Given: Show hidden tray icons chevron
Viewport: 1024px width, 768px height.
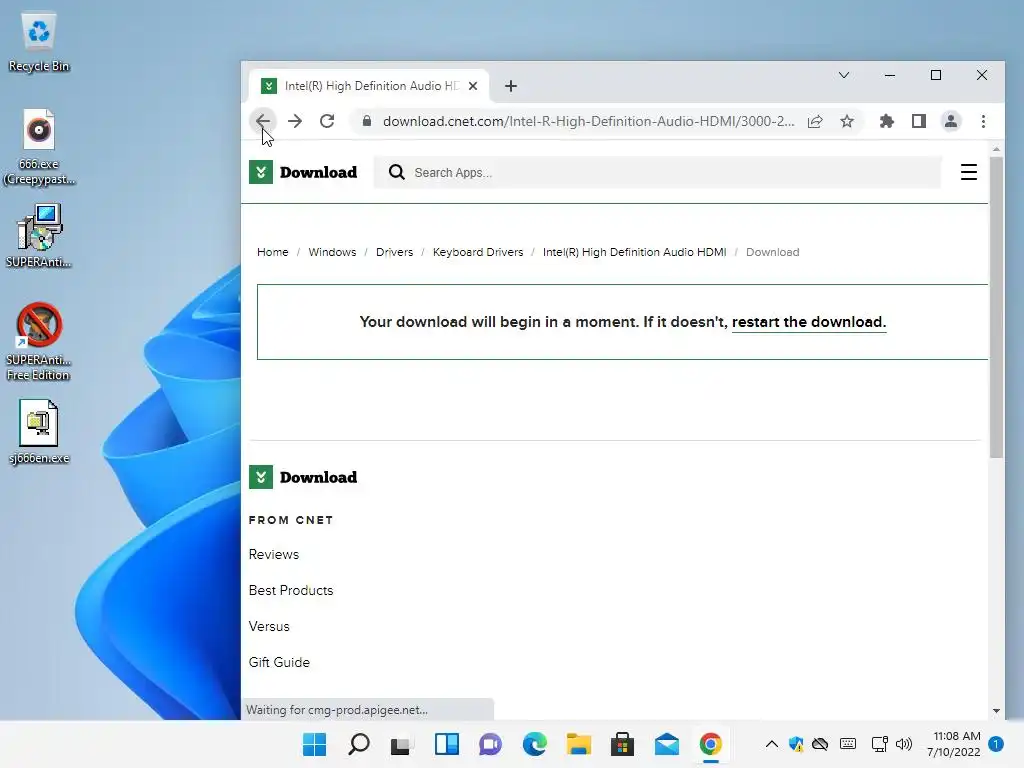Looking at the screenshot, I should [771, 744].
